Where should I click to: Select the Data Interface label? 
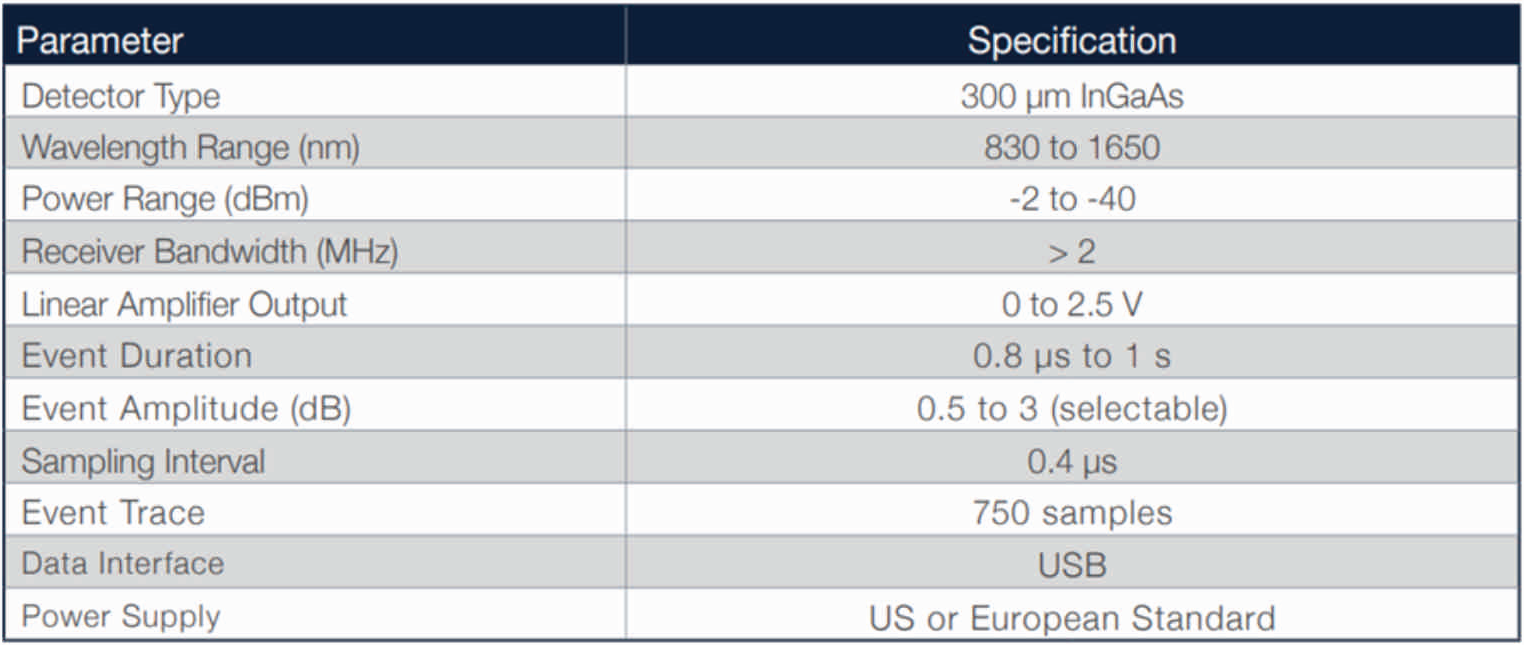click(123, 564)
